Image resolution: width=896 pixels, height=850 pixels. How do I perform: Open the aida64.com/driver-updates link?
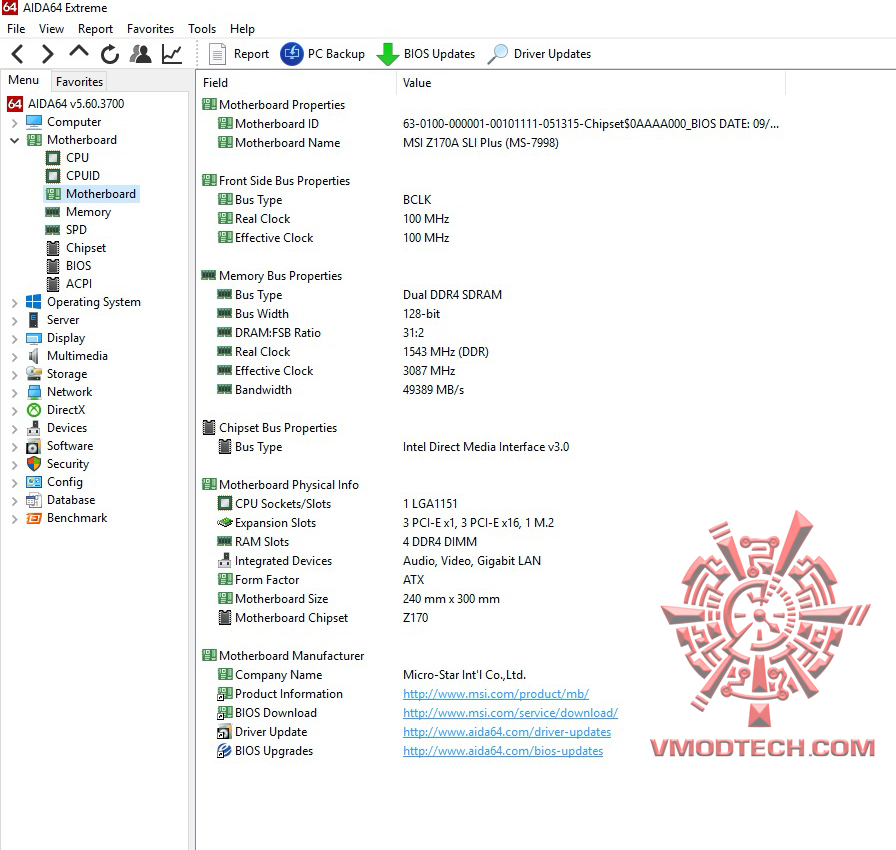coord(507,732)
